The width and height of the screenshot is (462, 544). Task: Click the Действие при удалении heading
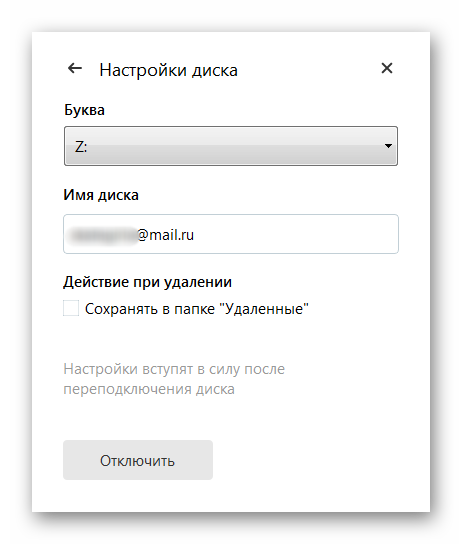(147, 282)
